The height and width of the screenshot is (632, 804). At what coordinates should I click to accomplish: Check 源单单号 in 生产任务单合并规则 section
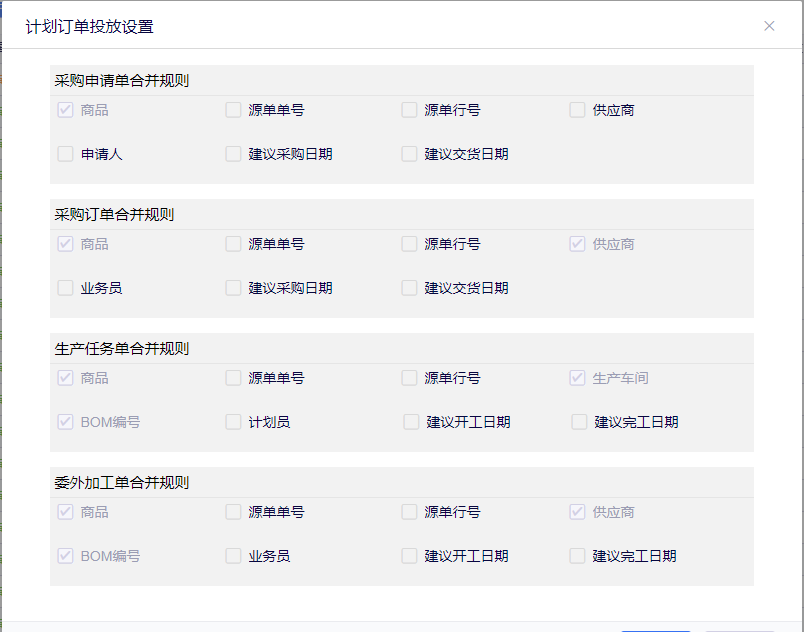click(x=233, y=378)
